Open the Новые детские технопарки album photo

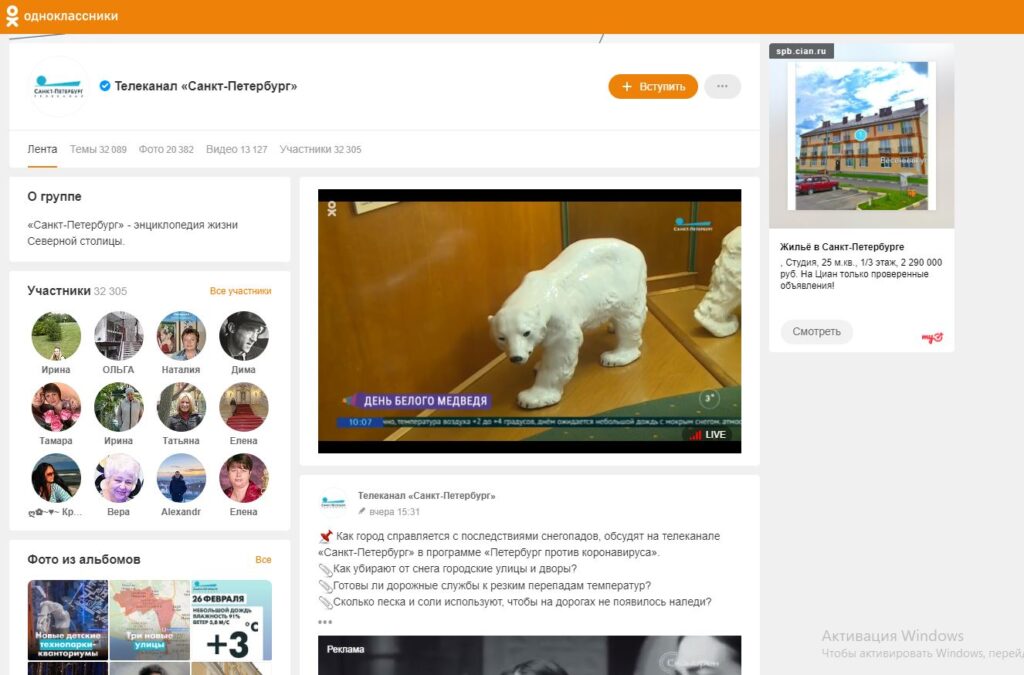click(68, 620)
